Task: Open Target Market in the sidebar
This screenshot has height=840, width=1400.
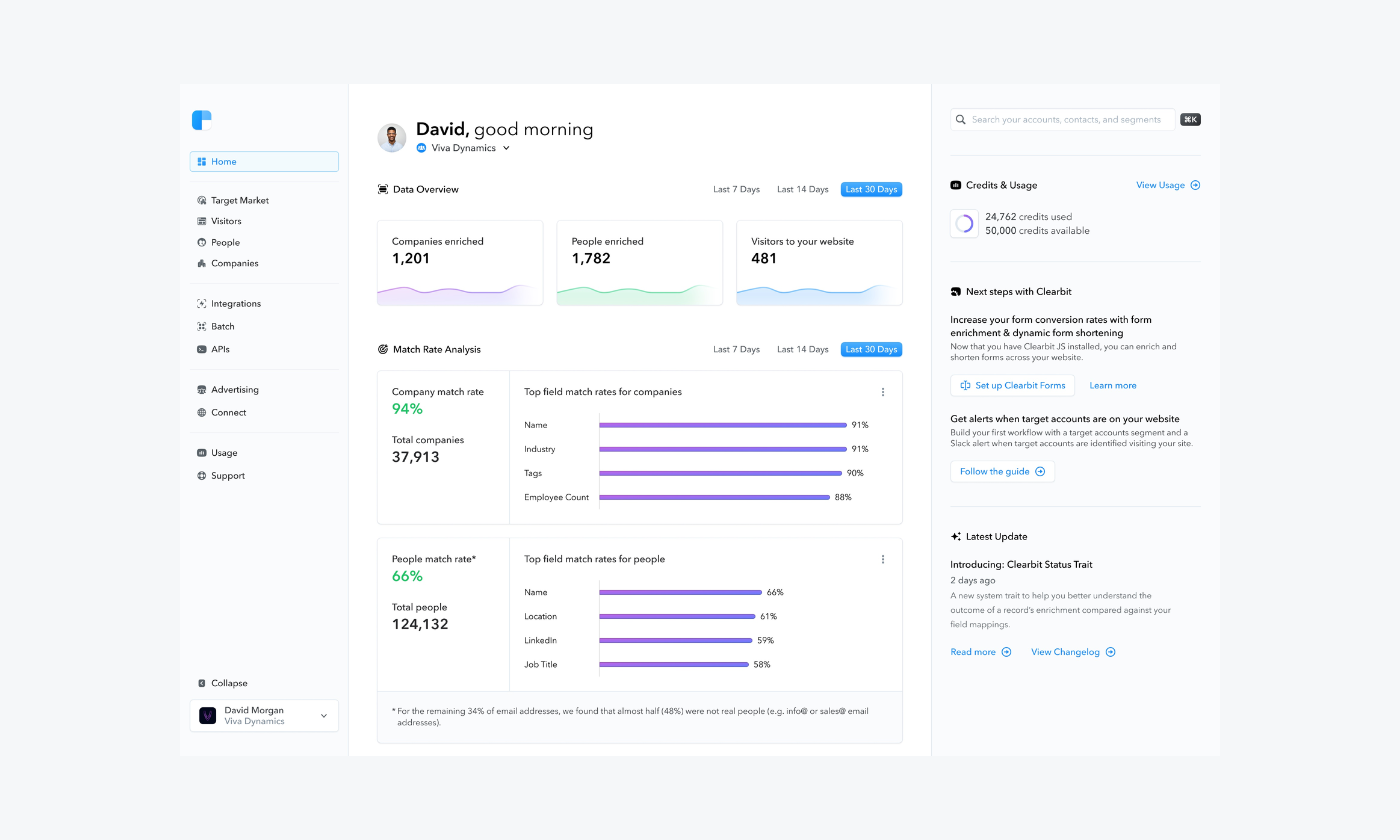Action: pos(240,200)
